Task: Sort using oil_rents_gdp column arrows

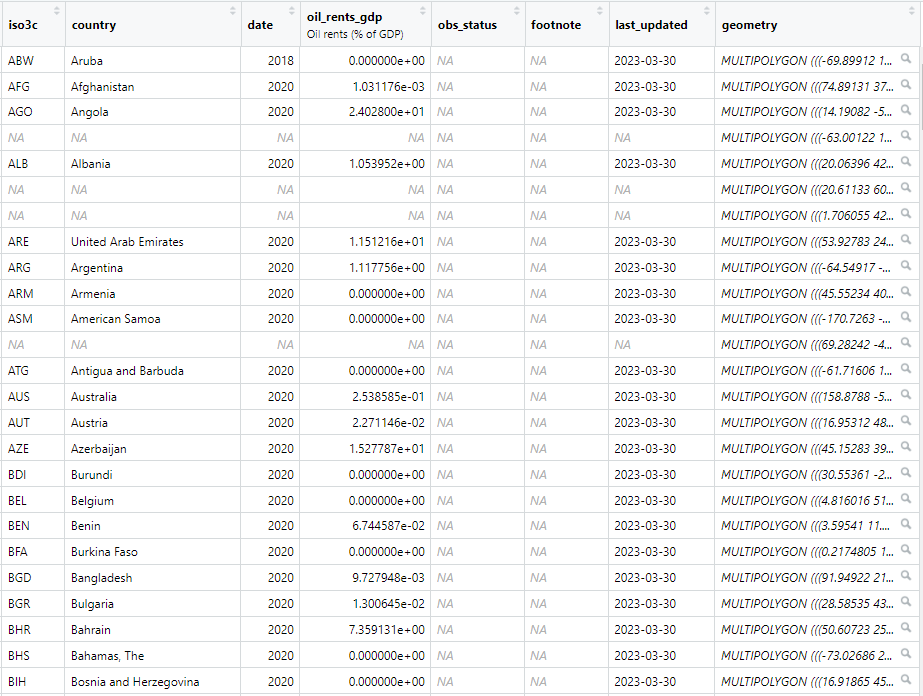Action: (x=422, y=11)
